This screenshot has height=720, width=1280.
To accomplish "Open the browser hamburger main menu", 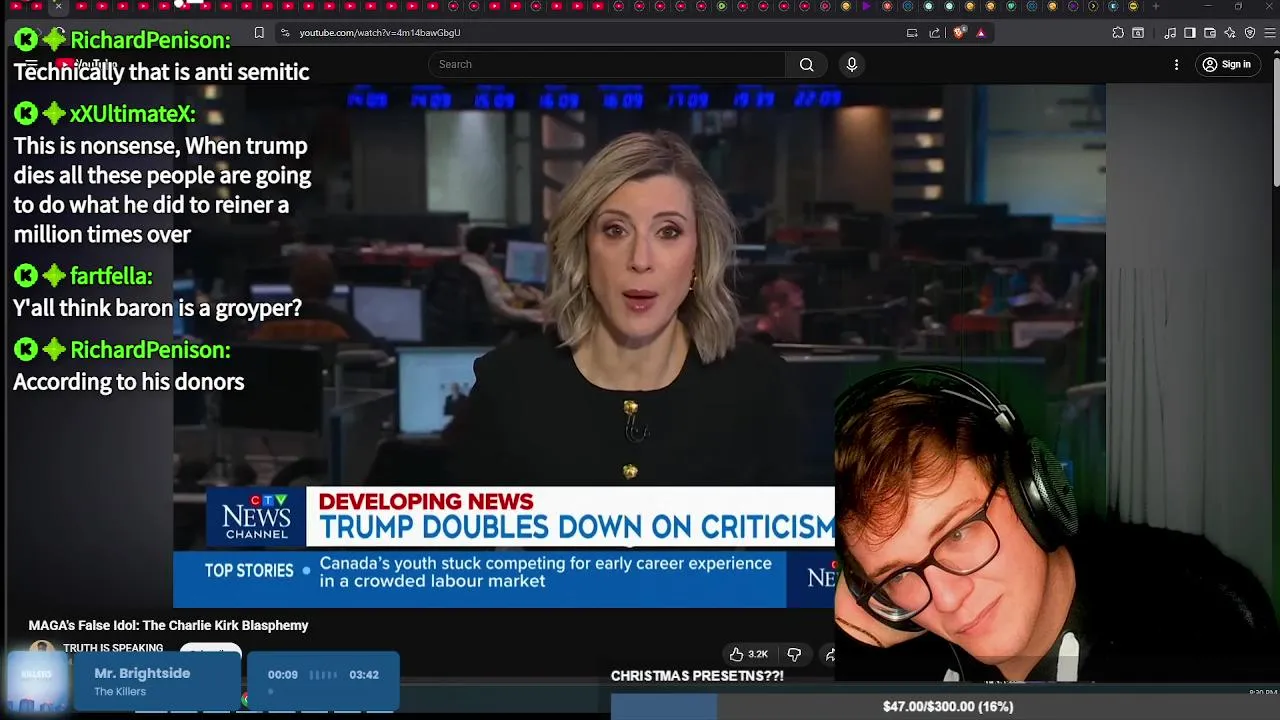I will pos(1271,33).
